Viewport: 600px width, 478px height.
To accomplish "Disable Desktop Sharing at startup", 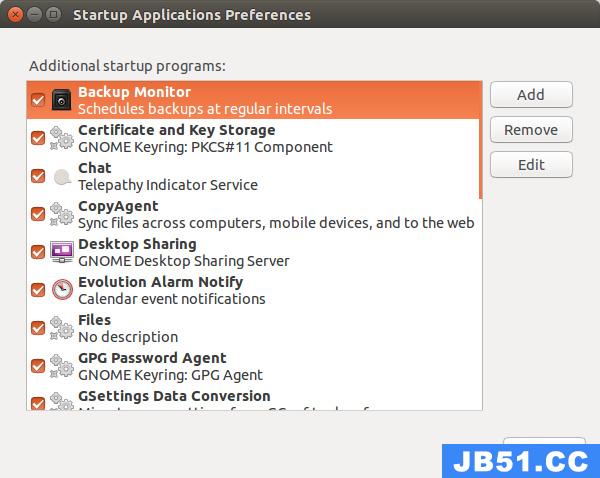I will click(x=38, y=252).
